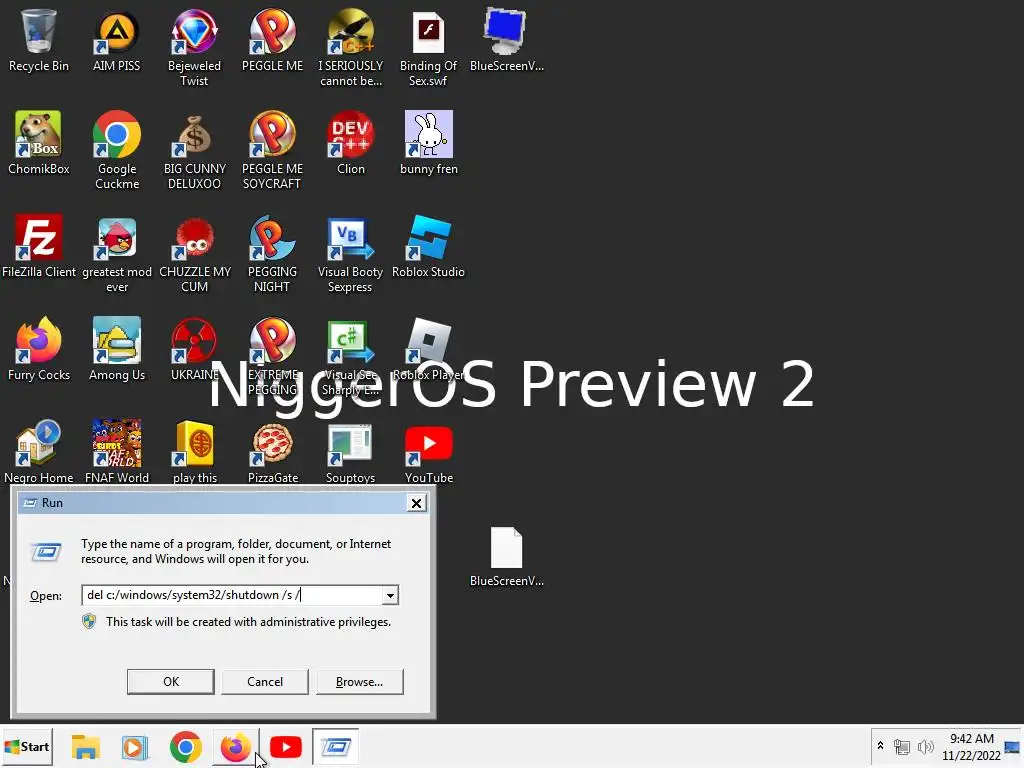Select the Firefox desktop shortcut icon
This screenshot has height=768, width=1024.
click(x=39, y=349)
